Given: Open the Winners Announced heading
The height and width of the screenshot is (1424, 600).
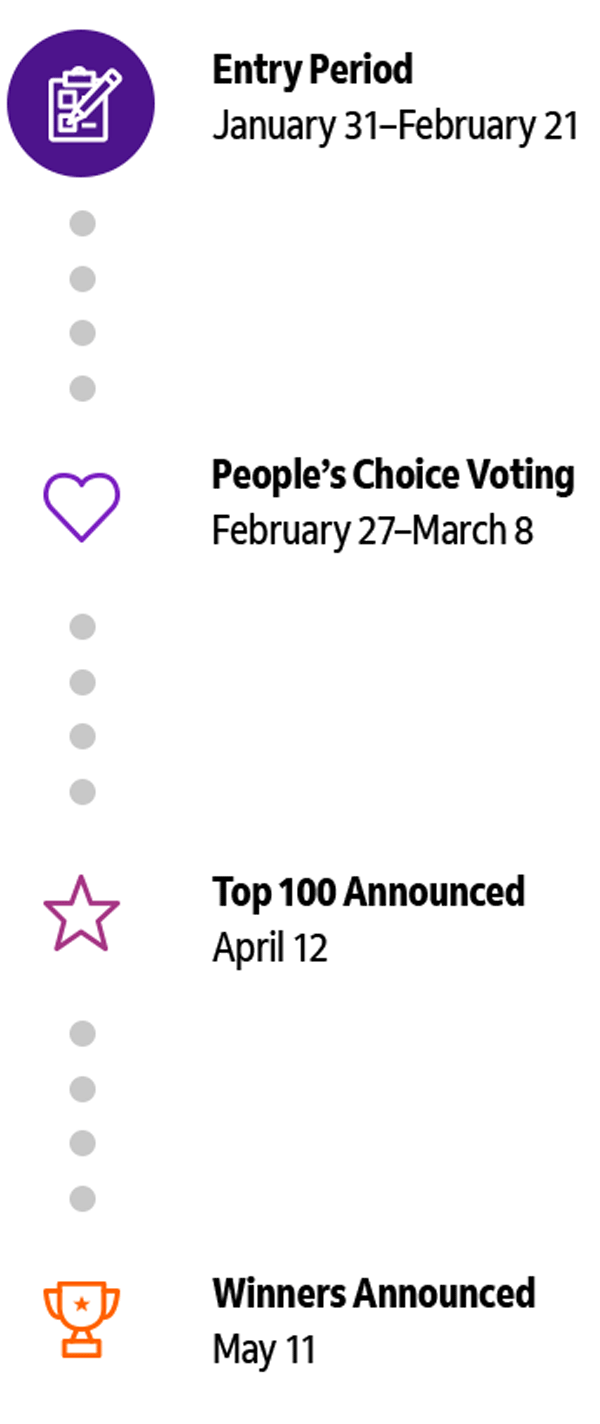Looking at the screenshot, I should pyautogui.click(x=374, y=1293).
